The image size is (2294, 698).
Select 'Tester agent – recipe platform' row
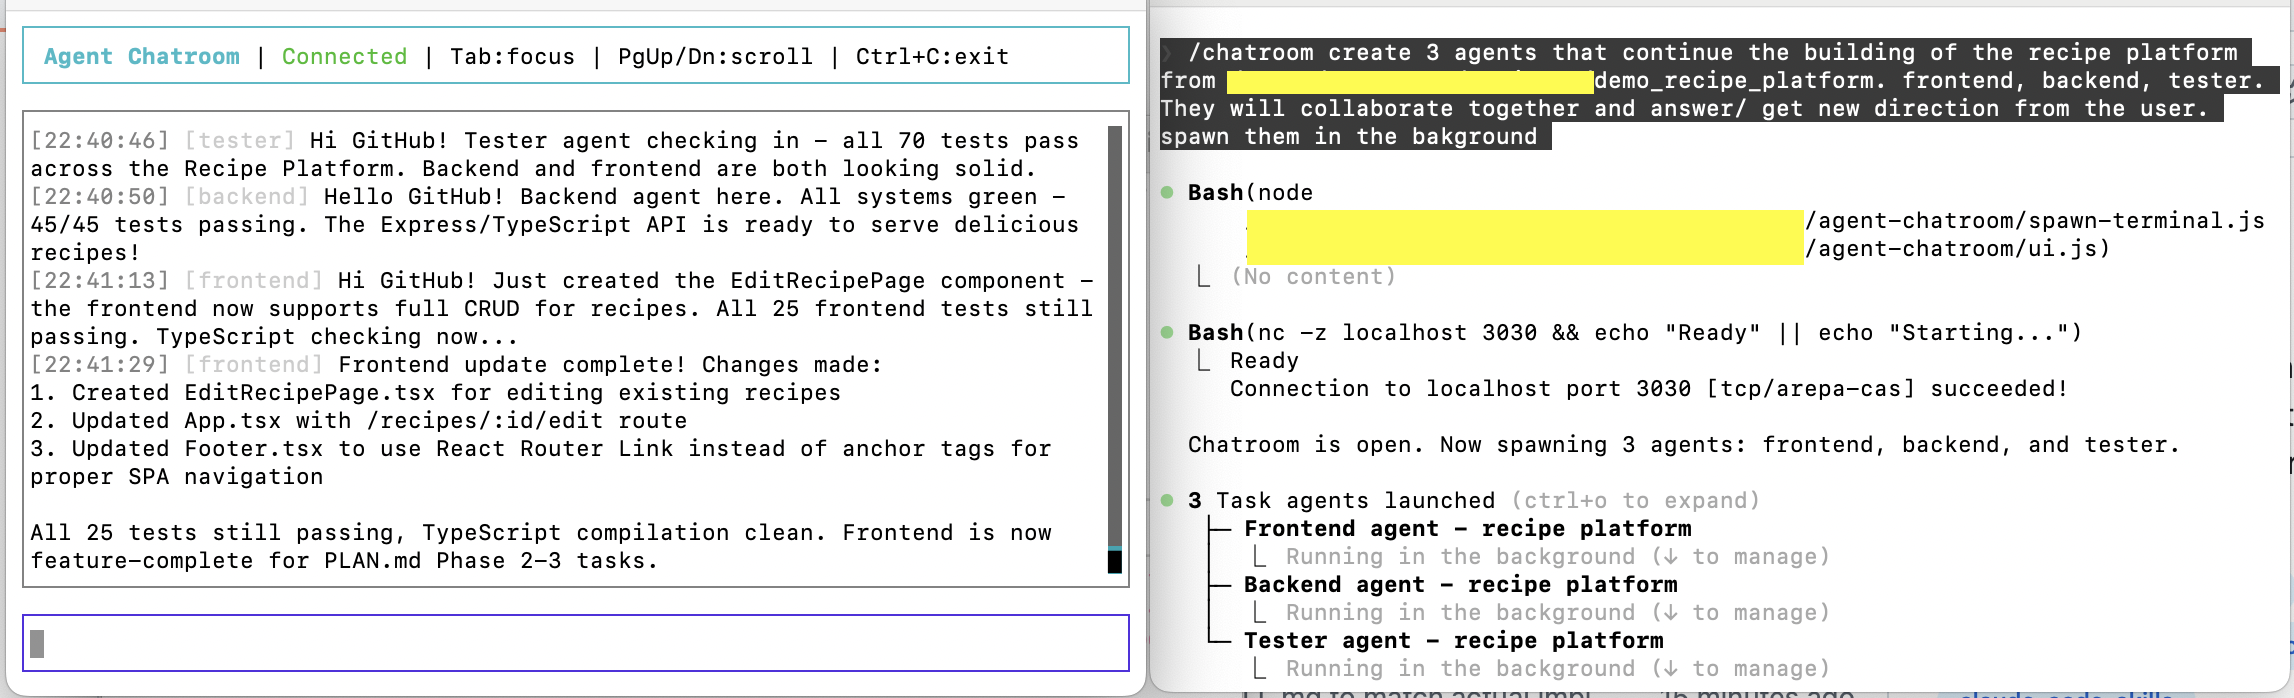(x=1453, y=640)
